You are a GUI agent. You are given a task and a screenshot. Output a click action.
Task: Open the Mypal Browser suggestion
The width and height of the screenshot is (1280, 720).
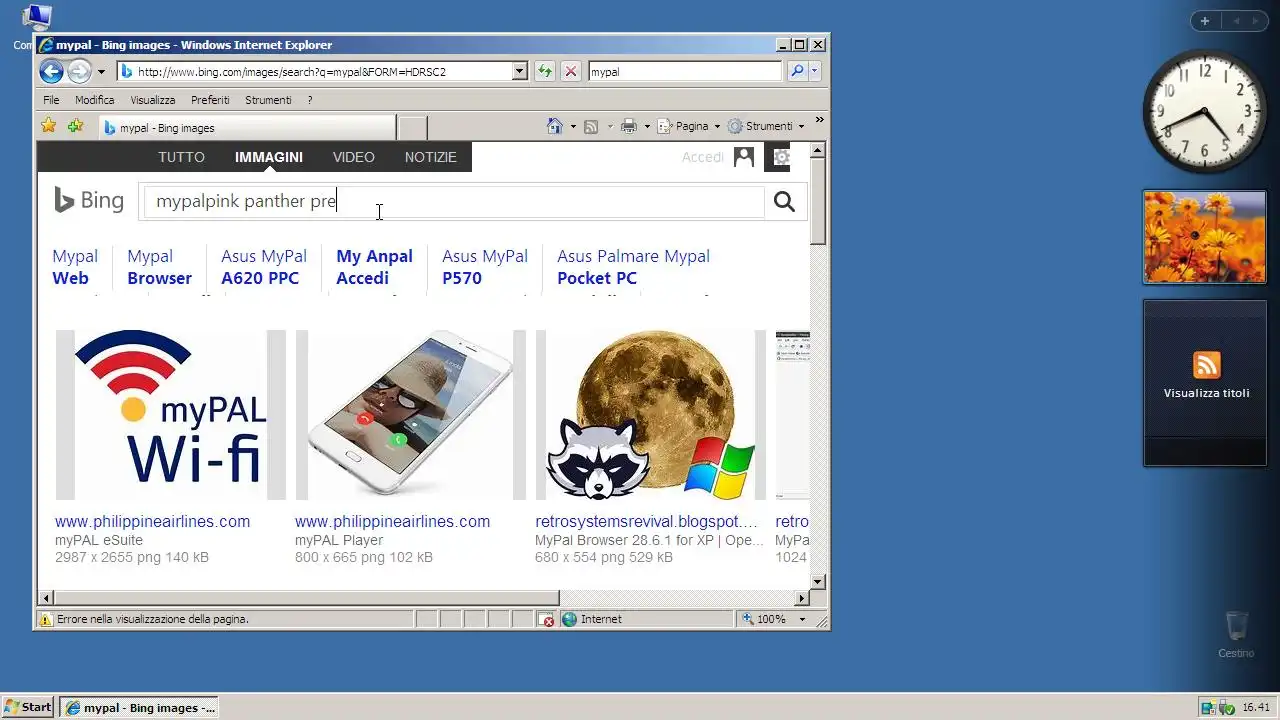pos(159,267)
